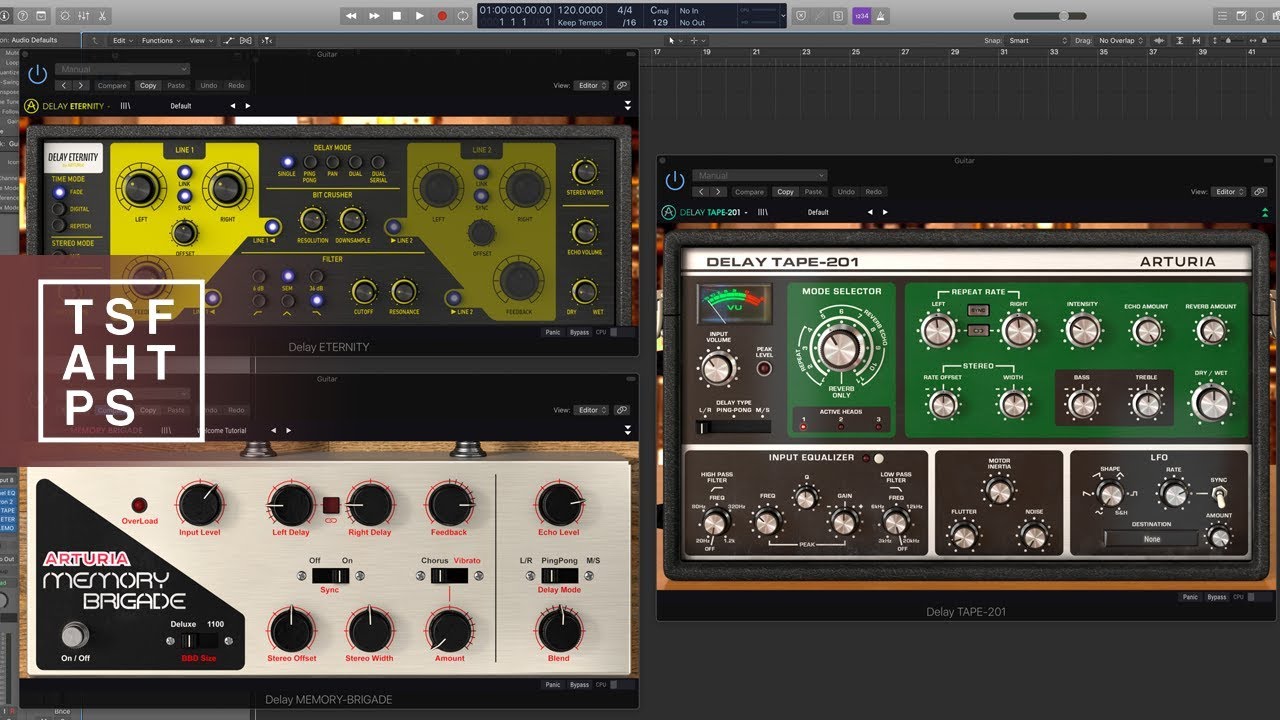The image size is (1280, 720).
Task: Open the View Editor dropdown in Delay Eternity
Action: [x=591, y=86]
